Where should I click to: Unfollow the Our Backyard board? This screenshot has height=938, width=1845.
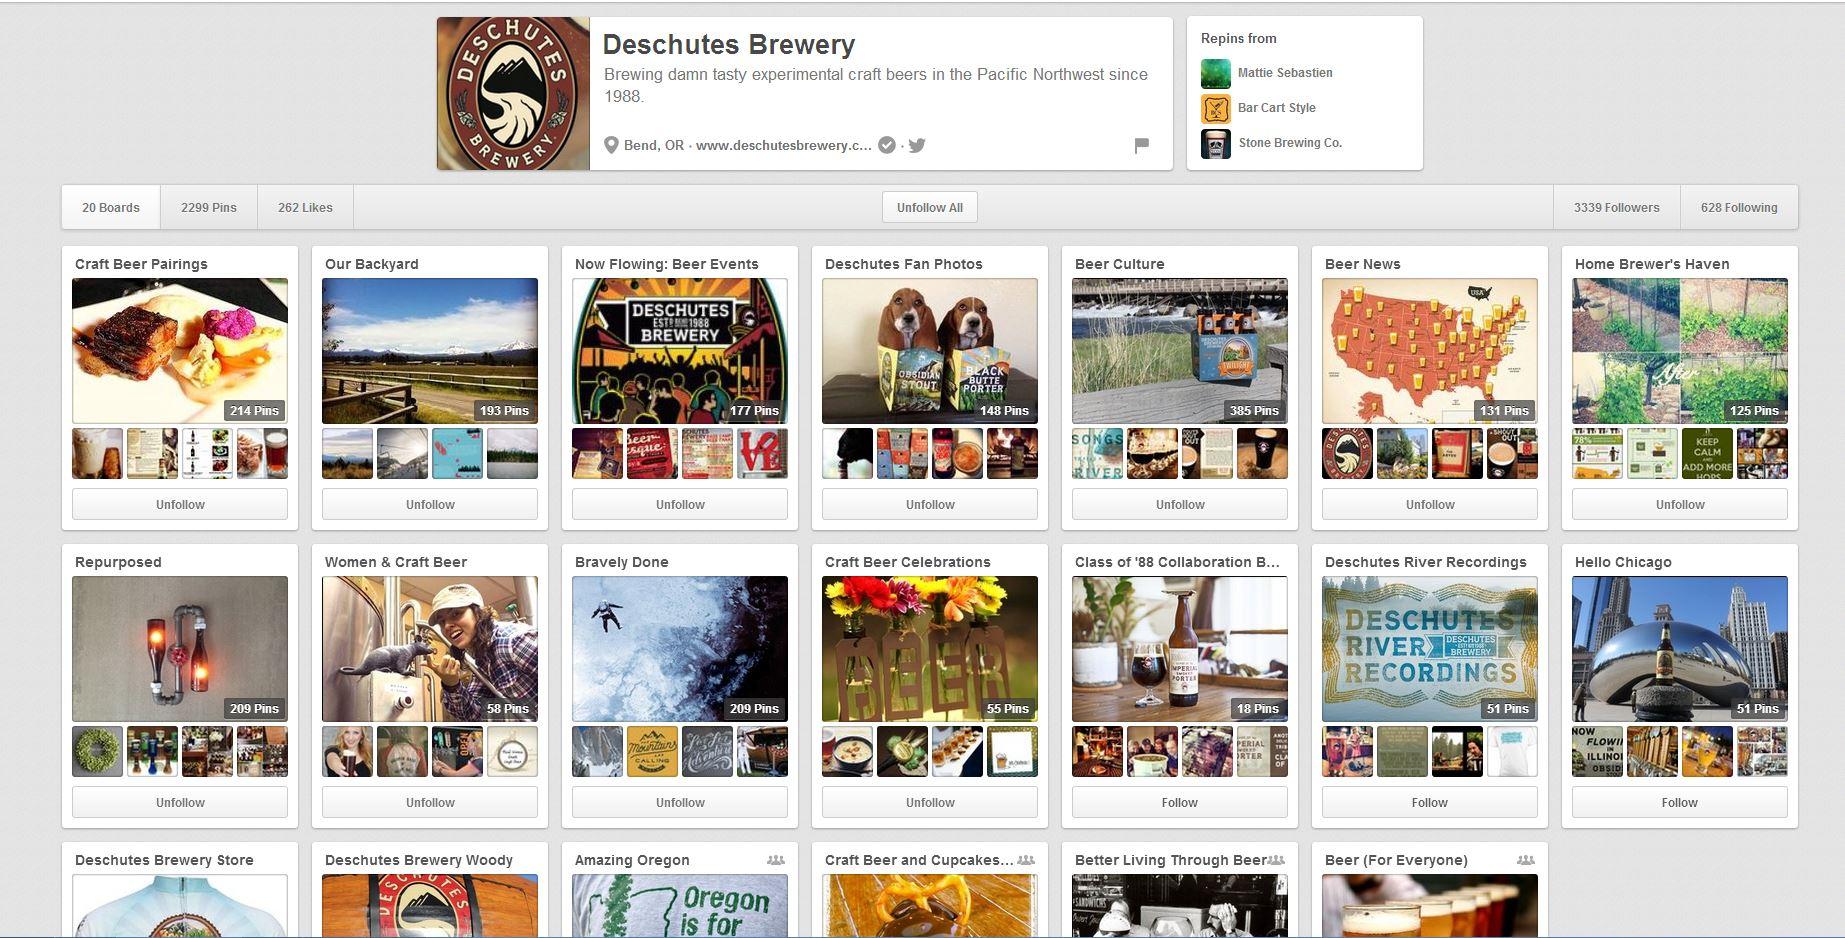(x=430, y=505)
